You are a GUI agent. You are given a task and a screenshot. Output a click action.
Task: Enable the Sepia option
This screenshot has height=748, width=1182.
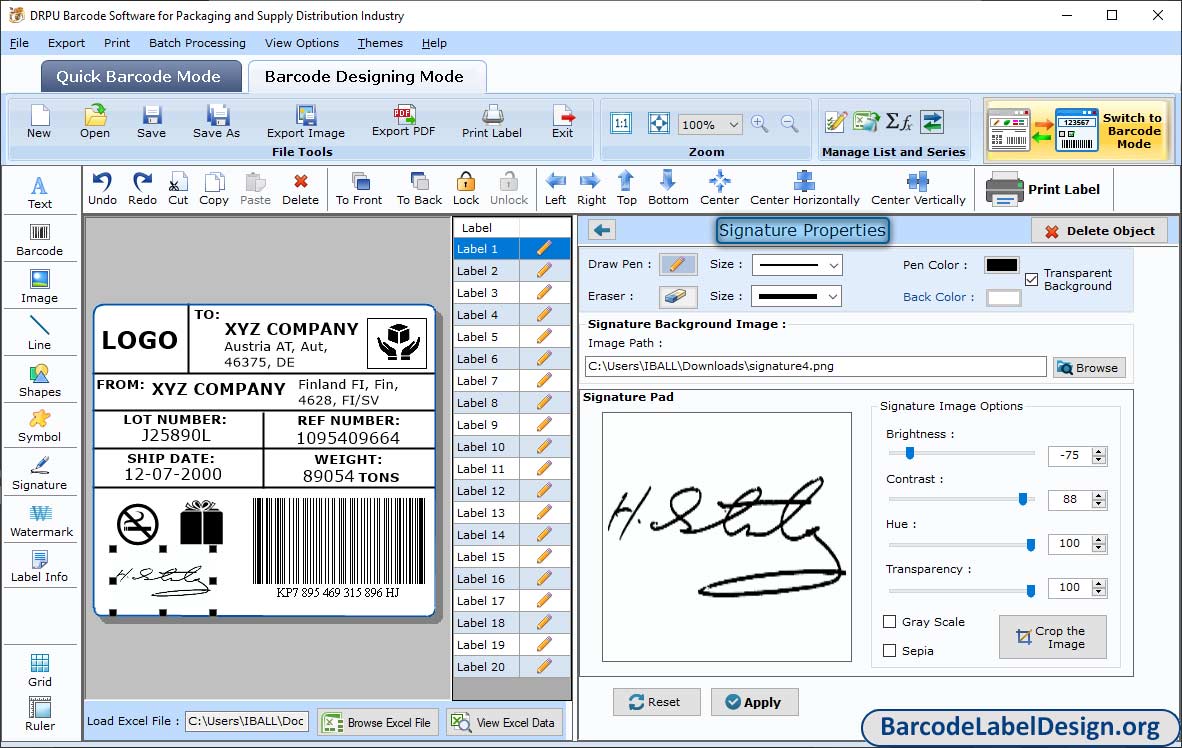point(890,650)
